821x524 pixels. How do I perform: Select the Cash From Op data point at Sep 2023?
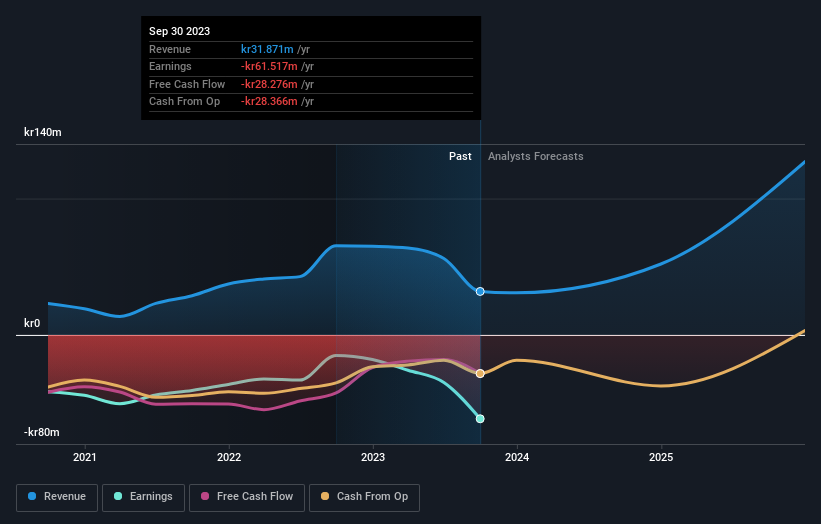click(x=480, y=374)
